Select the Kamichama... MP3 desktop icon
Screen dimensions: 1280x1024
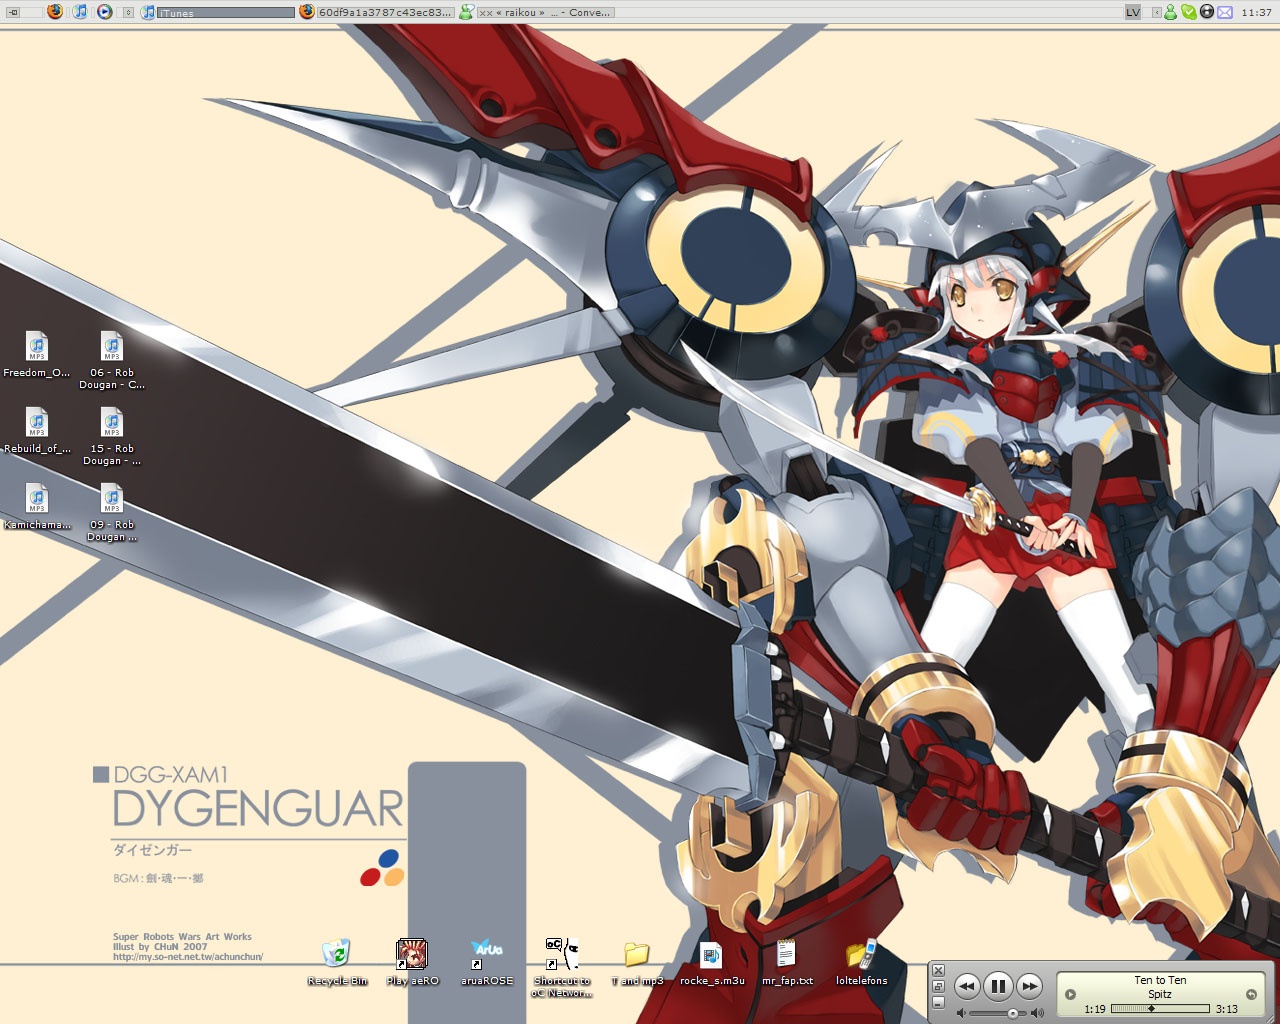pyautogui.click(x=37, y=506)
